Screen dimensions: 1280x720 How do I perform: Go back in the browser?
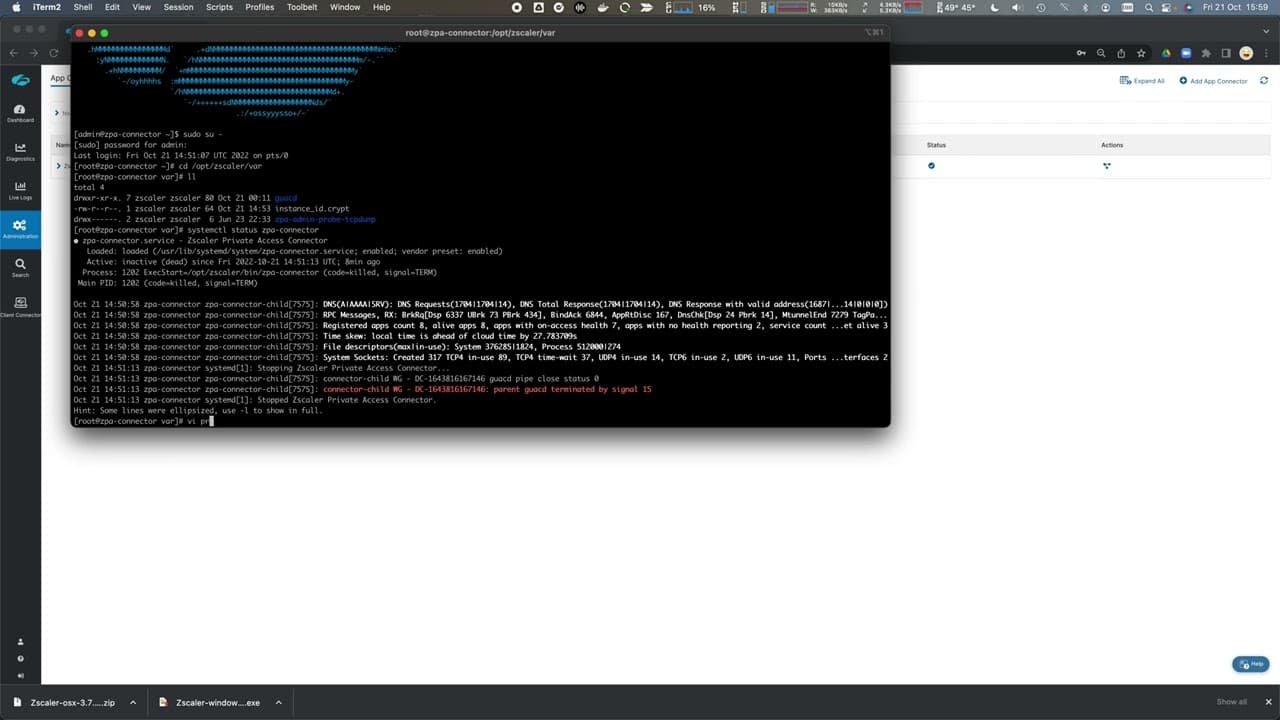click(13, 53)
